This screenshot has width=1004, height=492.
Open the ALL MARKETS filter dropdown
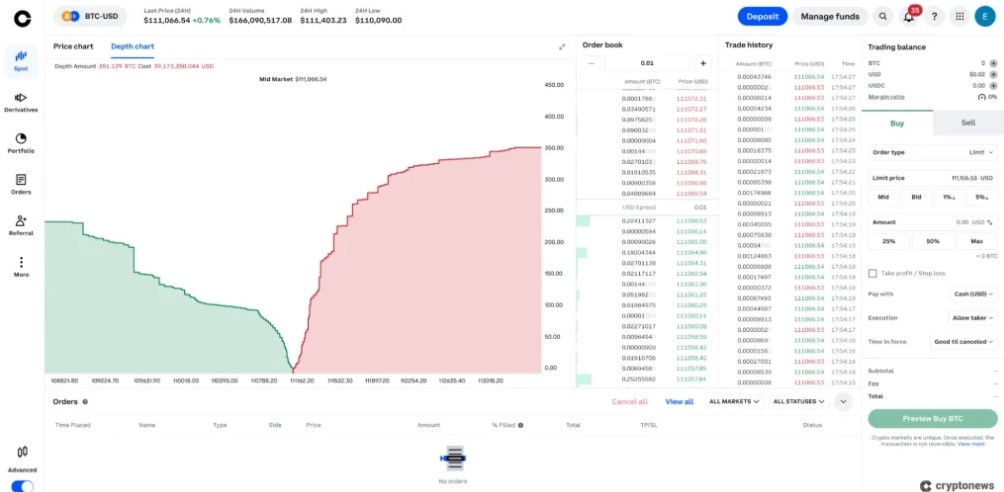pyautogui.click(x=734, y=402)
